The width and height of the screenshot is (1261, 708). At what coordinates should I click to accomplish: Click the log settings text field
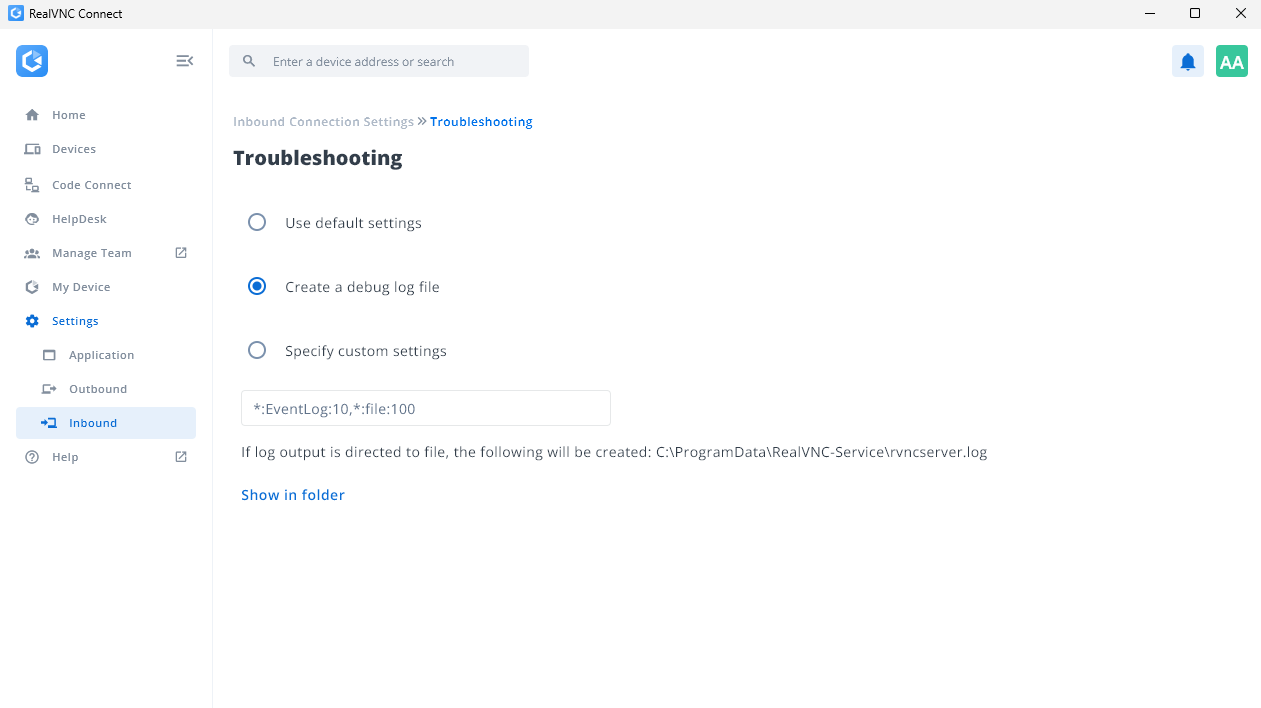click(425, 408)
